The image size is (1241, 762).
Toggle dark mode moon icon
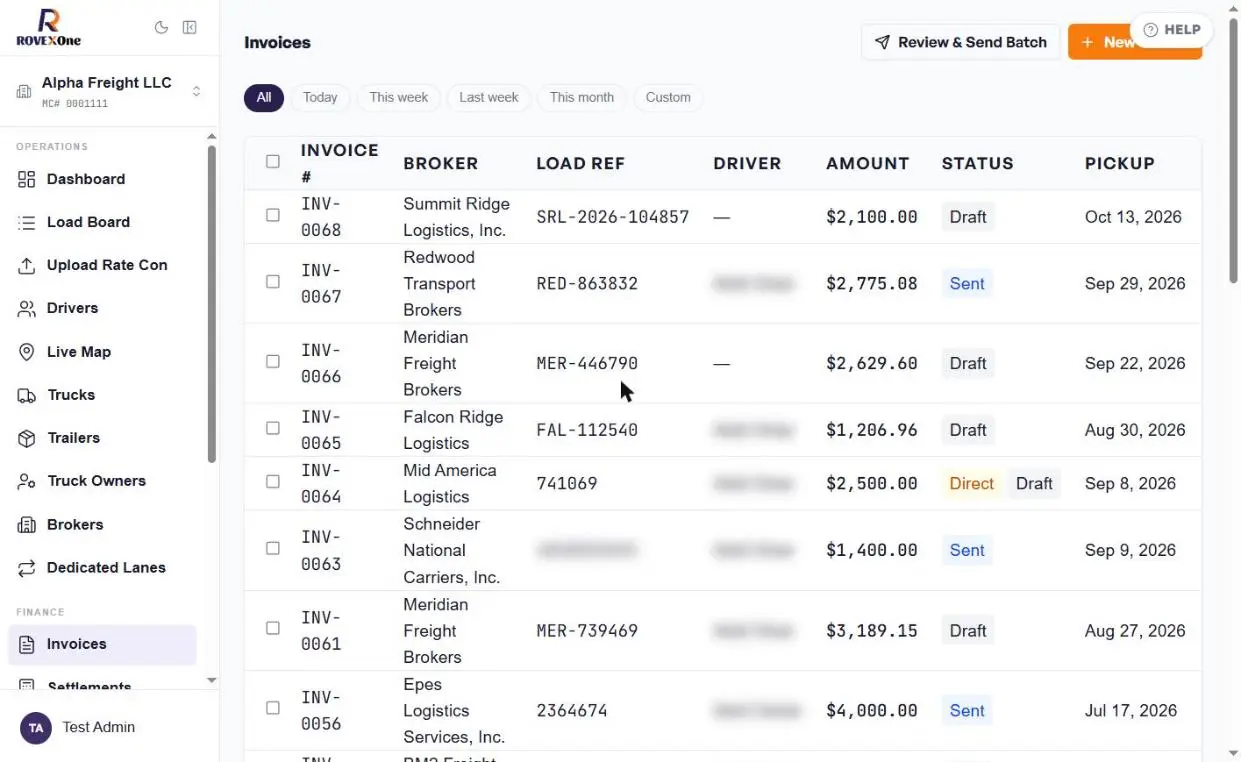161,28
